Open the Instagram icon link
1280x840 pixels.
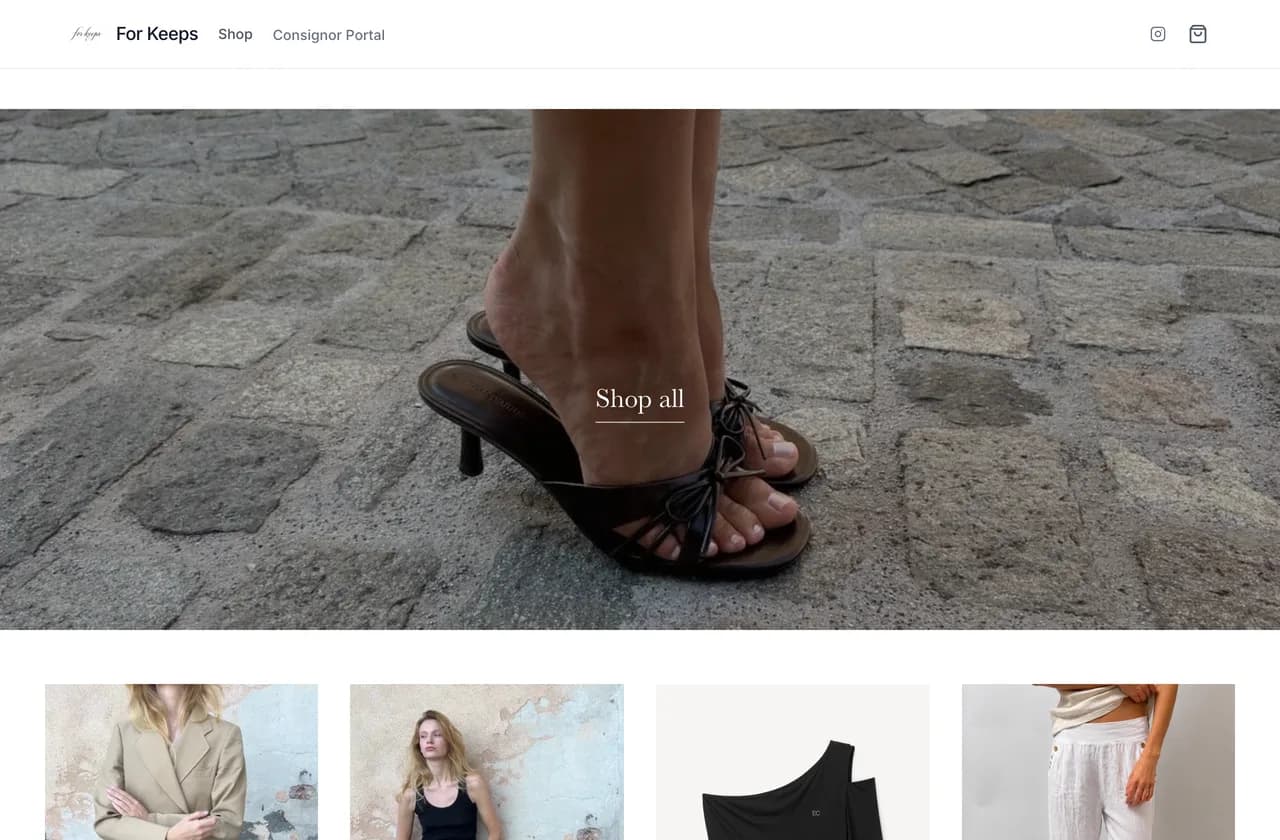tap(1158, 34)
